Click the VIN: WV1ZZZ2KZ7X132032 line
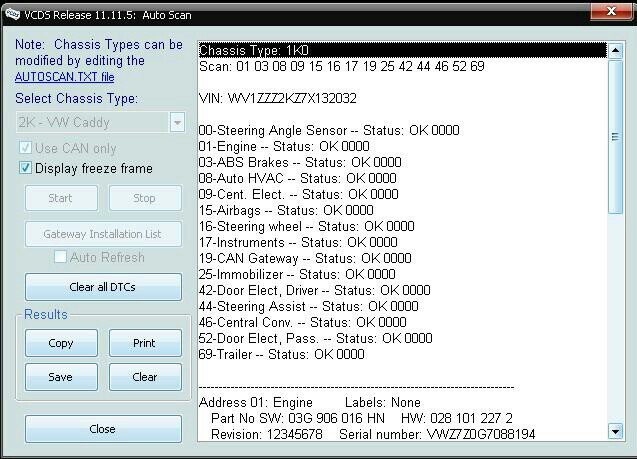 (x=403, y=98)
